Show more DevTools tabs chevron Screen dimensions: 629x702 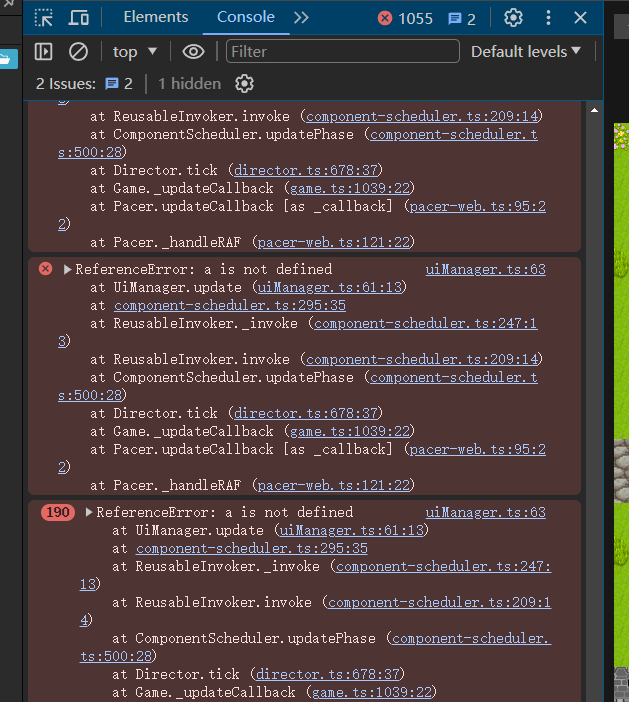[301, 18]
